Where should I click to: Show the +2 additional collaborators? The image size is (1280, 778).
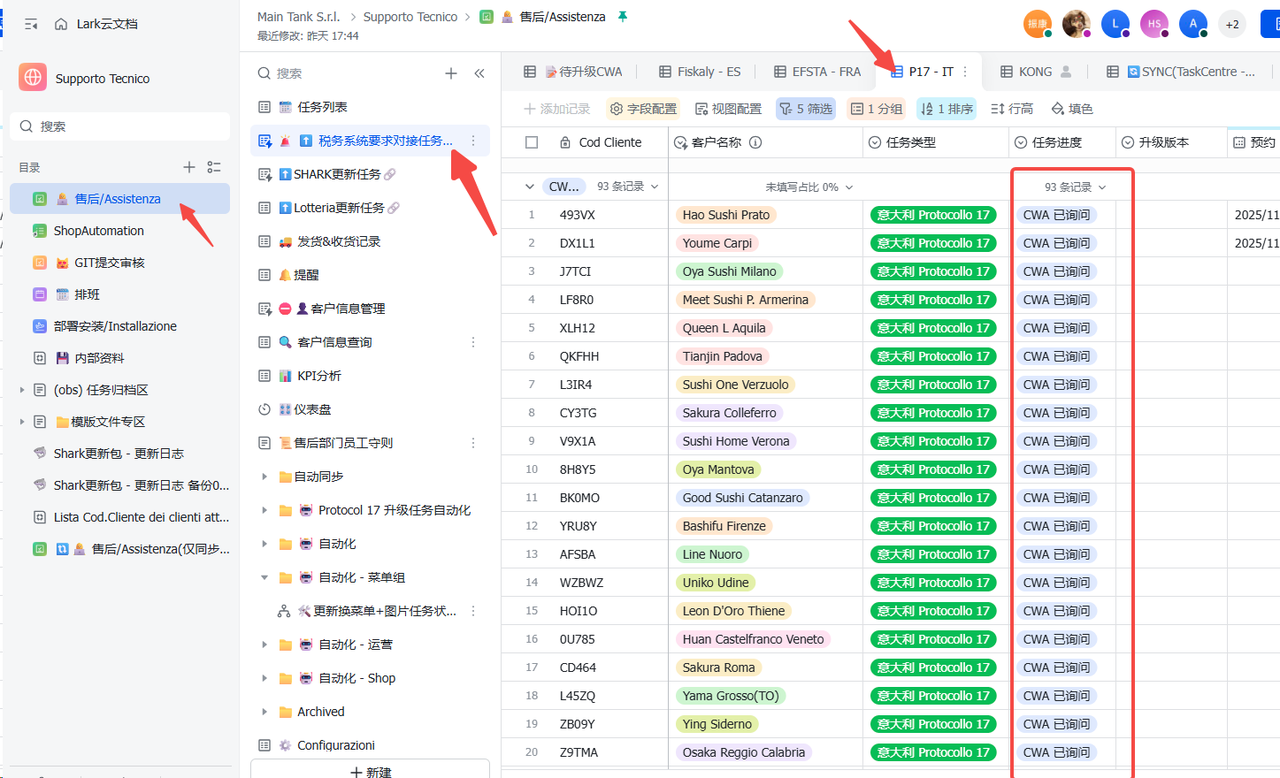tap(1232, 24)
